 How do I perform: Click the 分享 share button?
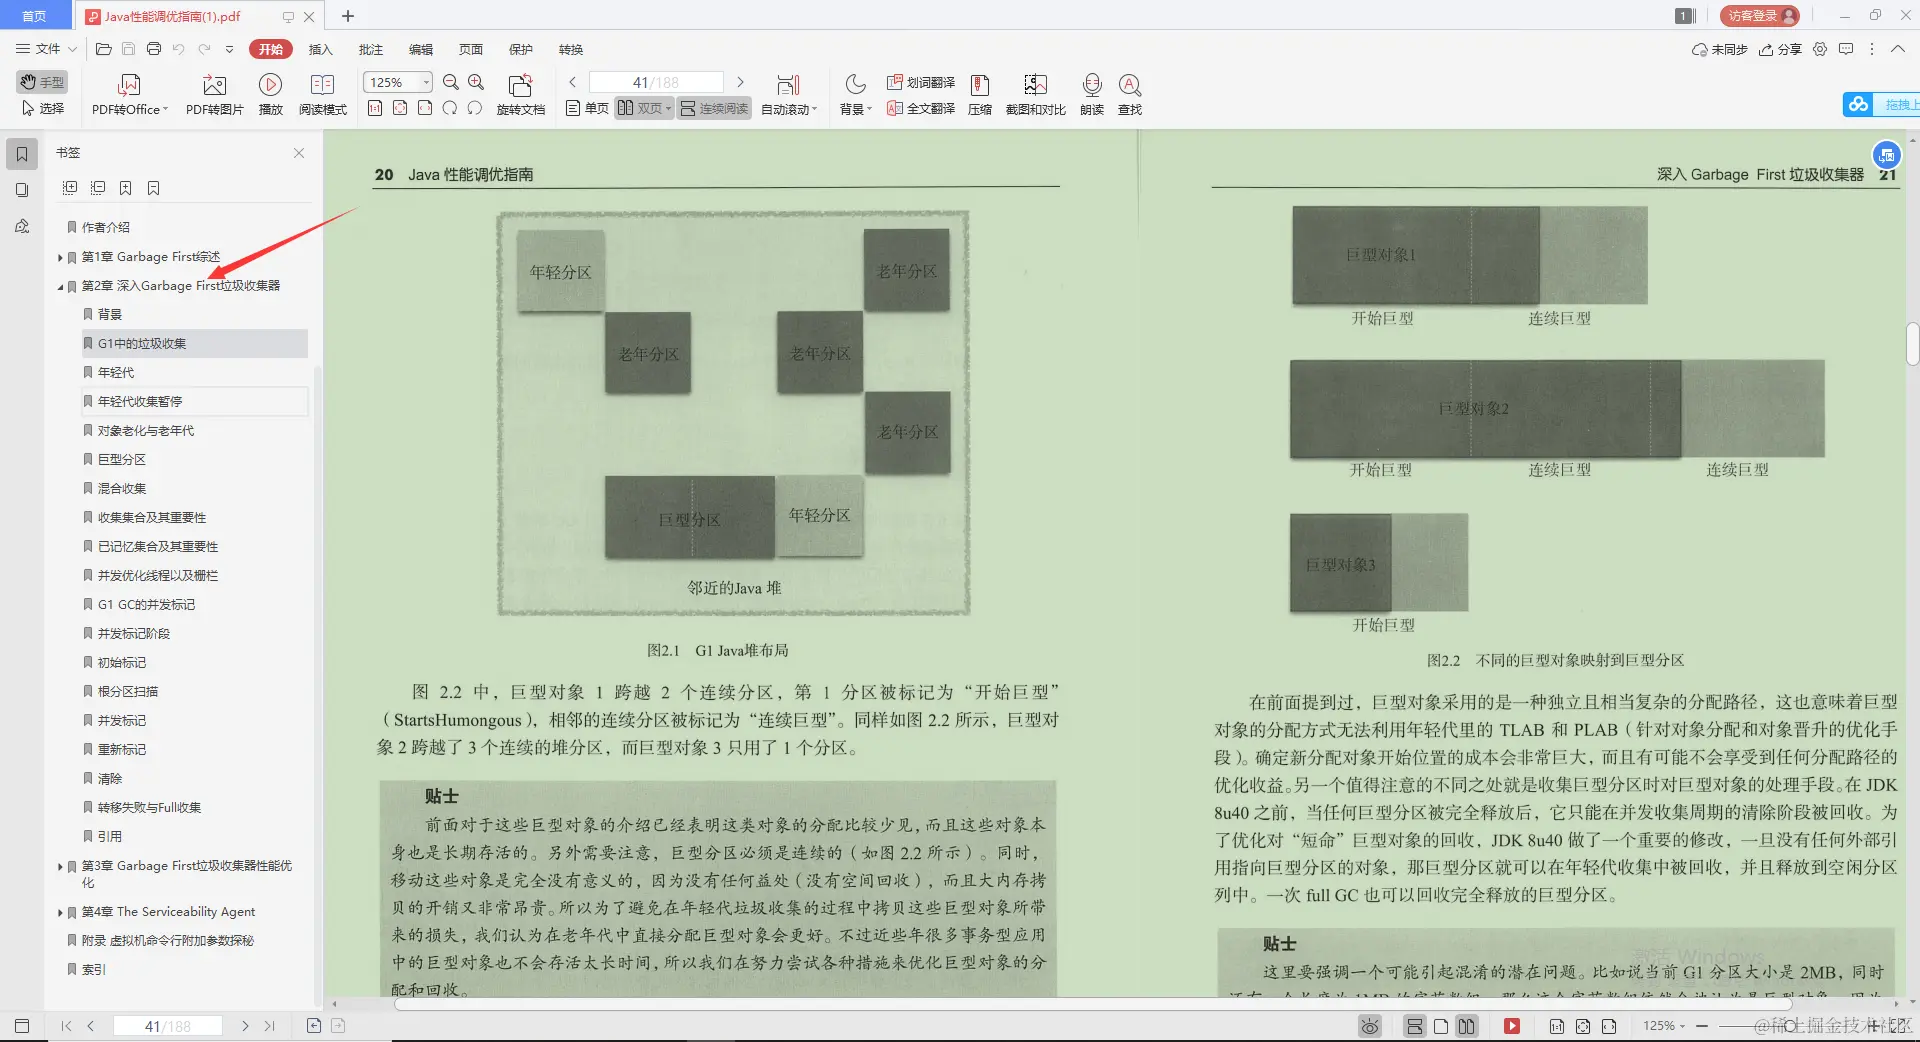coord(1781,49)
